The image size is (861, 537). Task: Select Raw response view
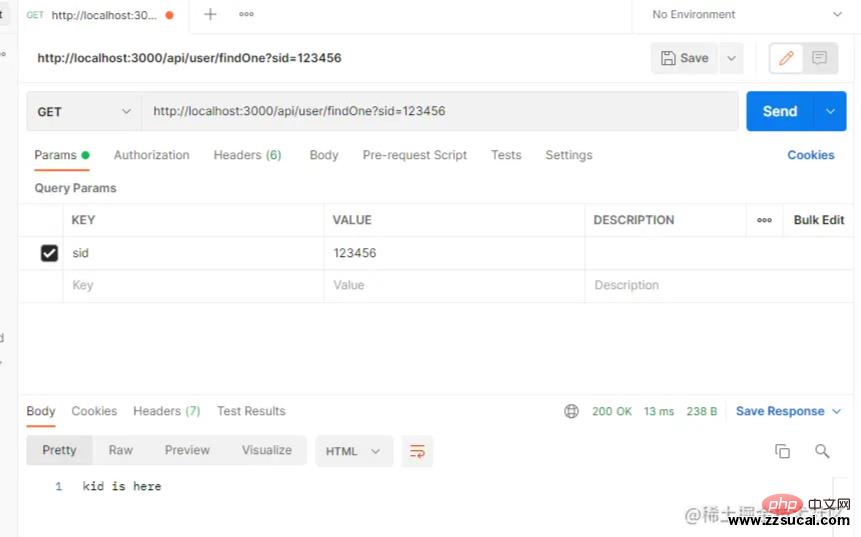121,450
